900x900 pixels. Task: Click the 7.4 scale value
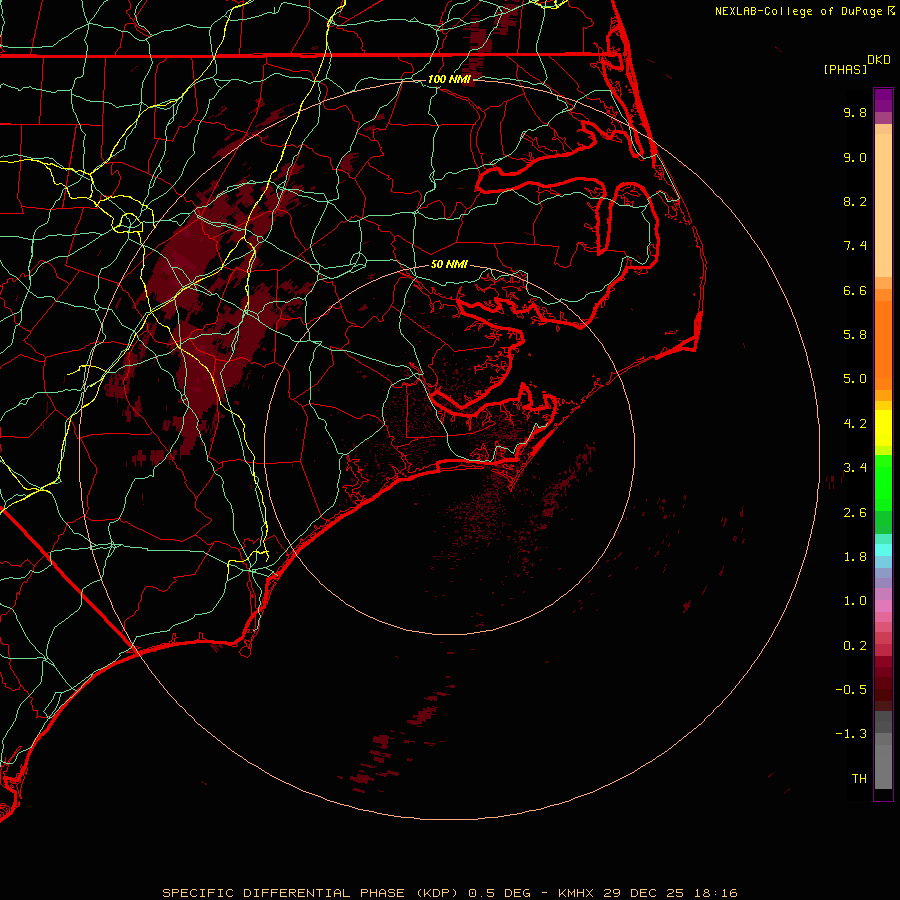point(855,246)
